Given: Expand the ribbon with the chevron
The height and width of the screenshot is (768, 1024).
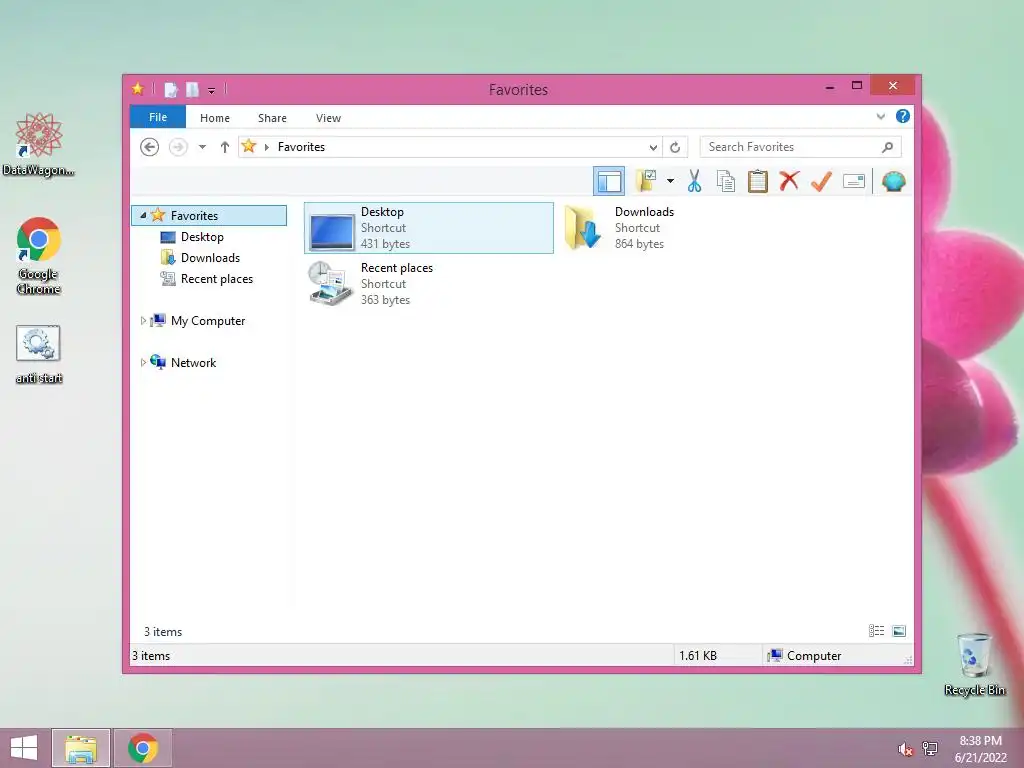Looking at the screenshot, I should pyautogui.click(x=880, y=117).
